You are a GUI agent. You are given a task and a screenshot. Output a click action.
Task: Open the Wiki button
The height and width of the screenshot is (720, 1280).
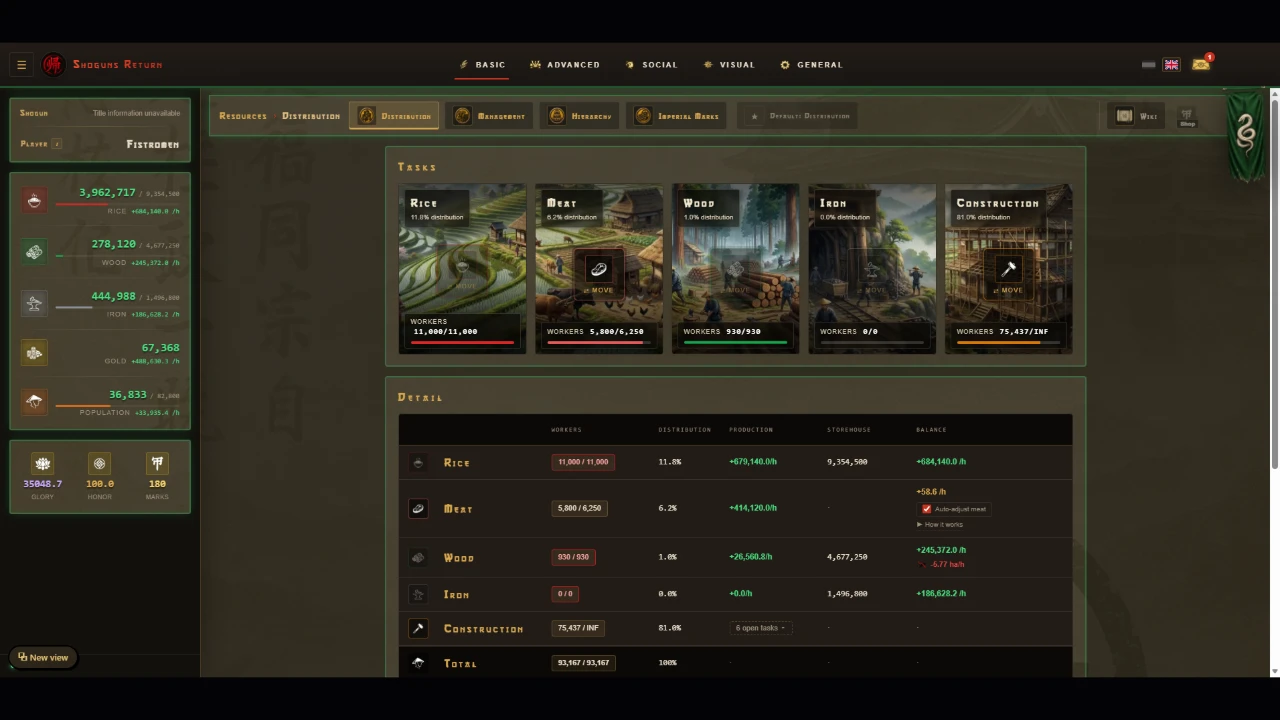coord(1136,116)
